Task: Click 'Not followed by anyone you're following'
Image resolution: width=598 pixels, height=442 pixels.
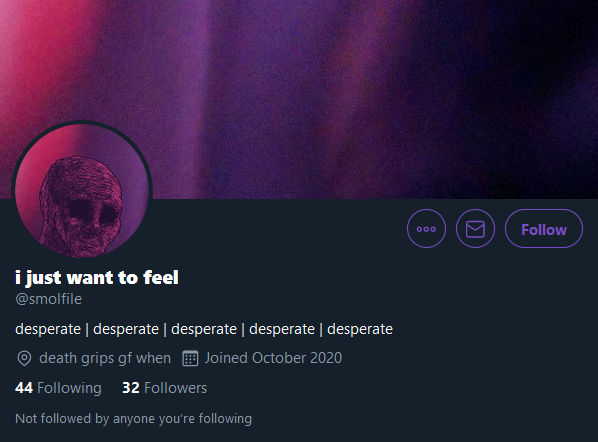Action: coord(133,419)
